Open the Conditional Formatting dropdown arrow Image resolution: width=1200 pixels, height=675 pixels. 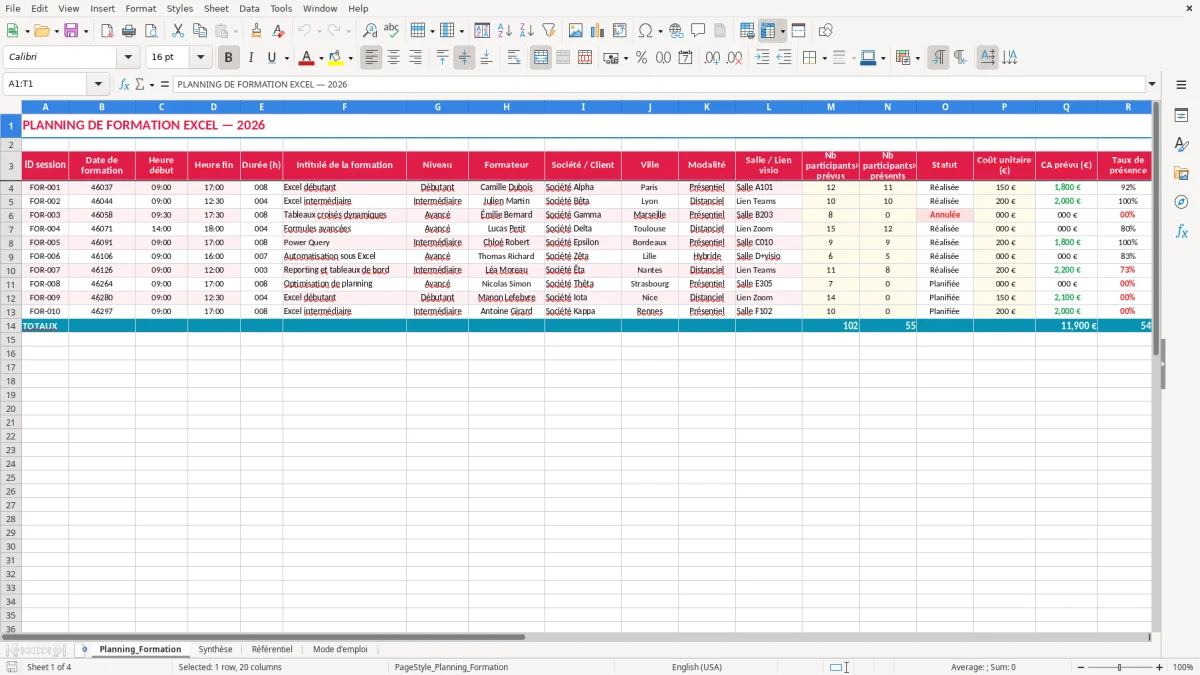pos(917,58)
